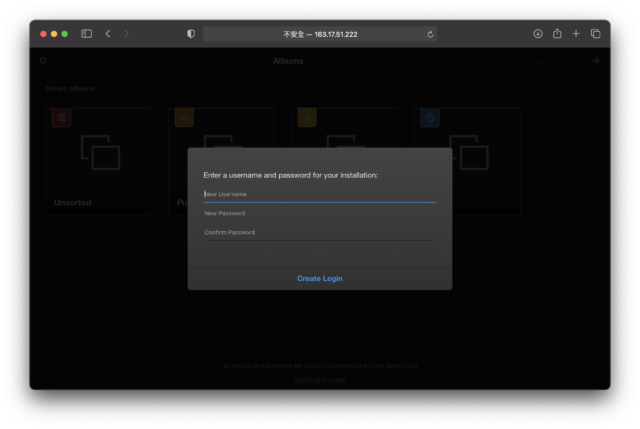
Task: Reload the page with refresh icon
Action: pos(430,34)
